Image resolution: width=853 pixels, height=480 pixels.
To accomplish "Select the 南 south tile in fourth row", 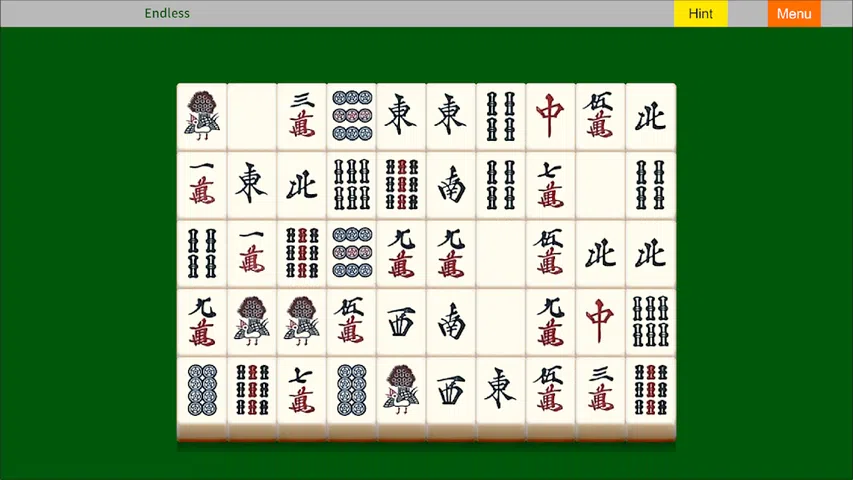I will 451,321.
